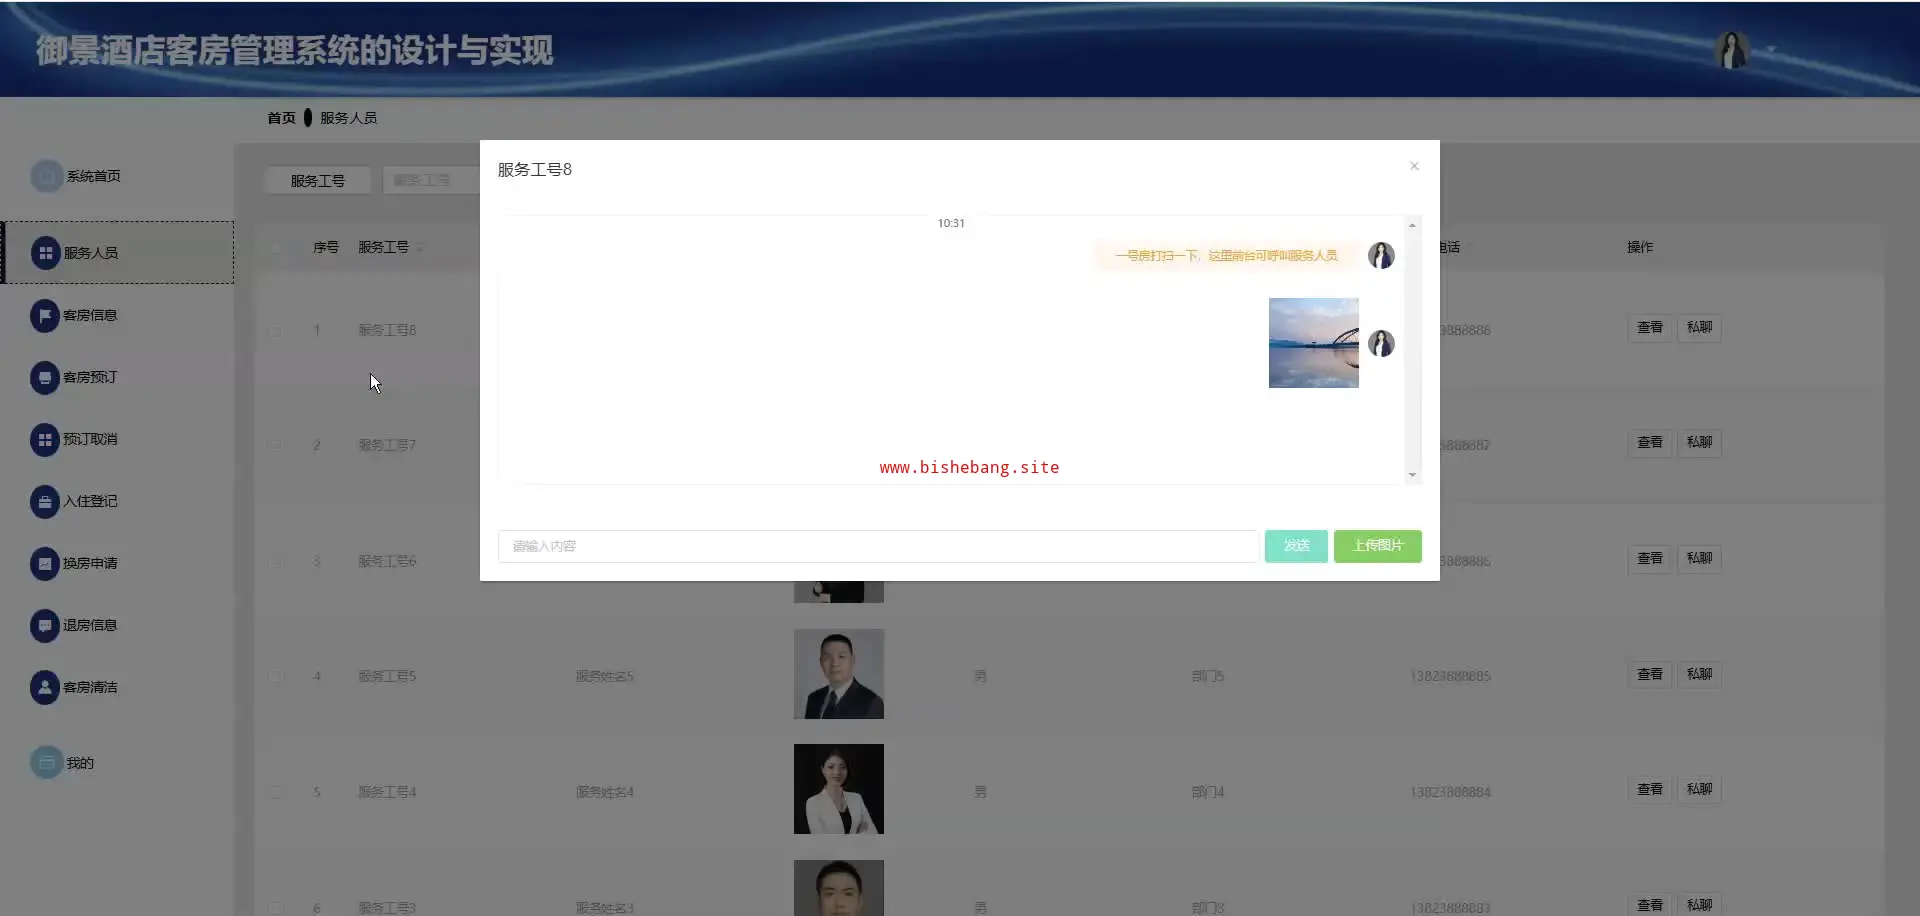Check the row 服务工号8 checkbox
This screenshot has height=916, width=1920.
point(275,330)
